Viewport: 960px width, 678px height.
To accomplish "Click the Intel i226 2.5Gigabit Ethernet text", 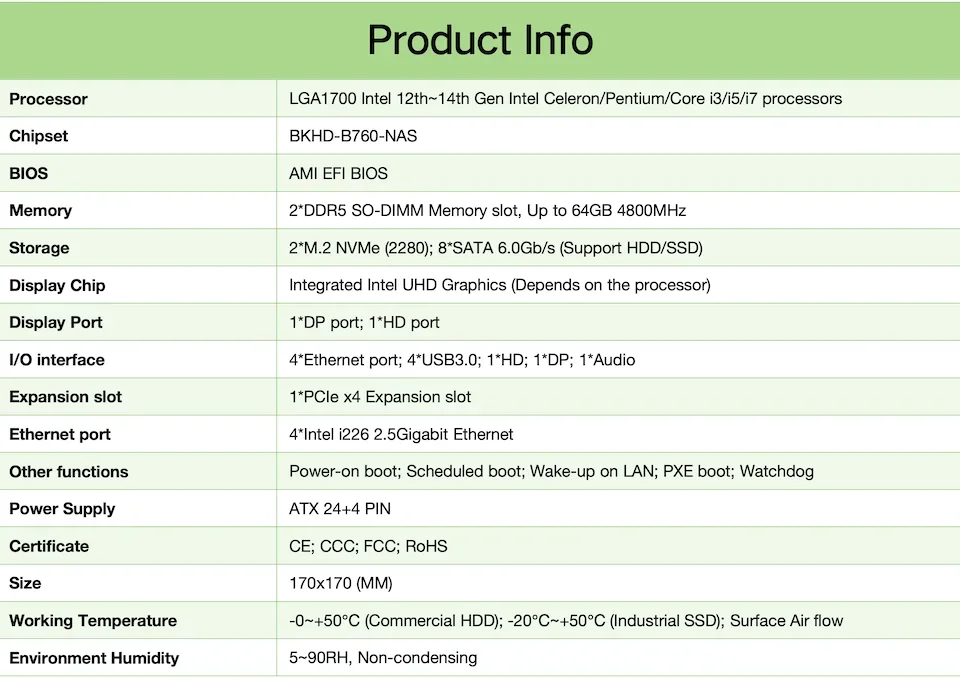I will (401, 434).
